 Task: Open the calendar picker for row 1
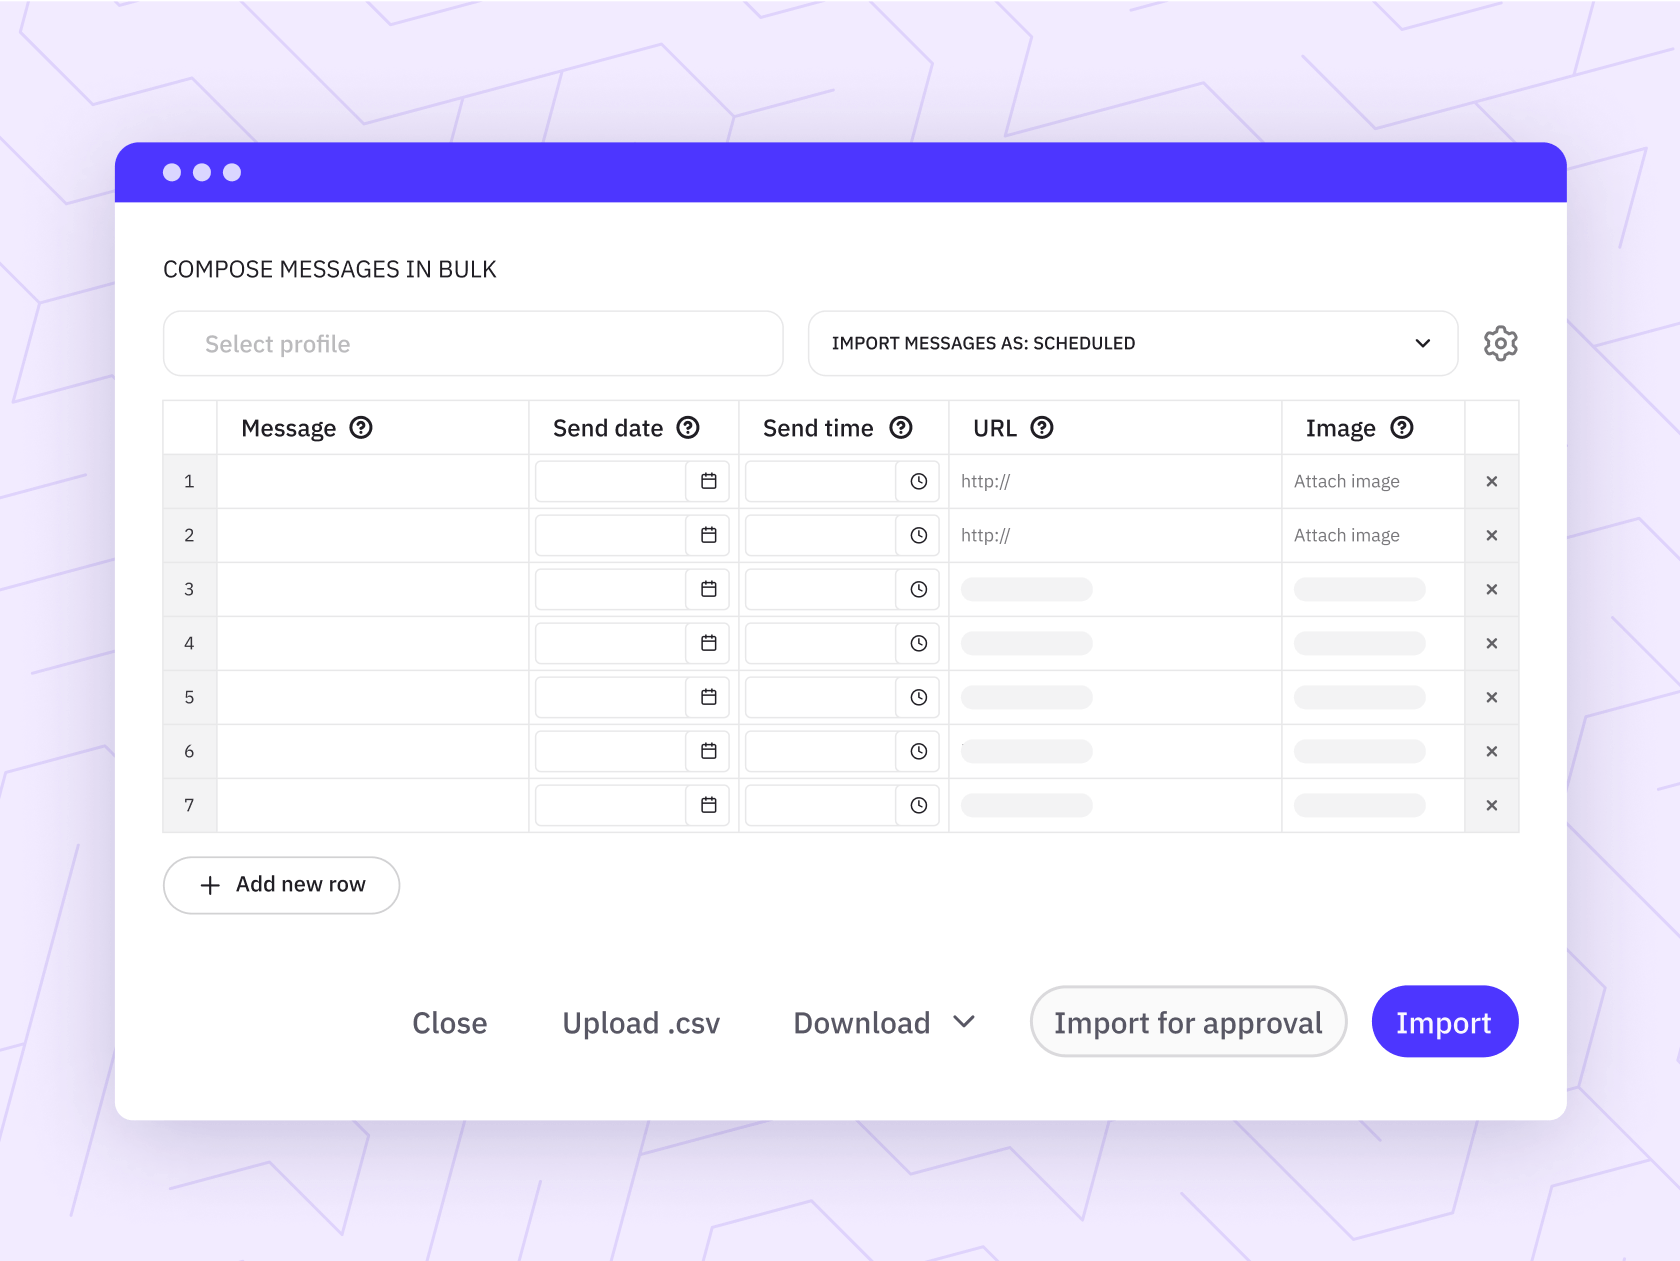point(710,481)
